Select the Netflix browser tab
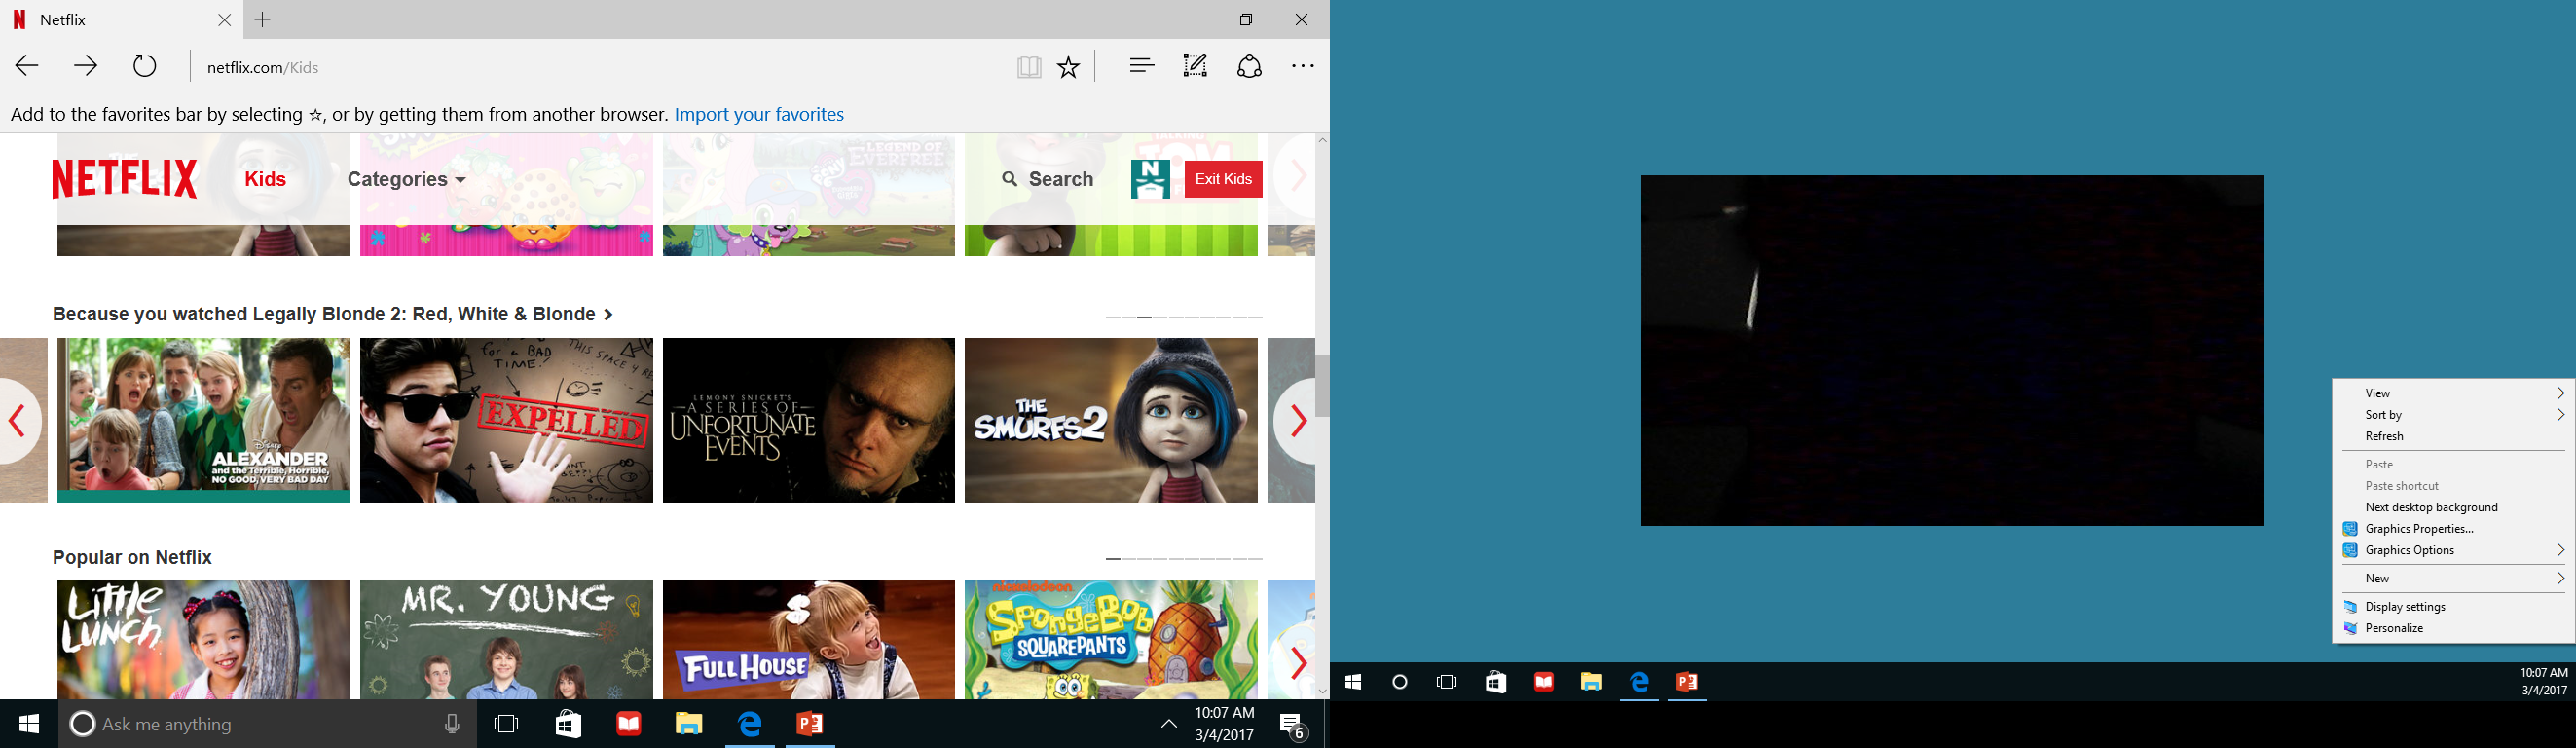Screen dimensions: 2576x748 pos(120,20)
